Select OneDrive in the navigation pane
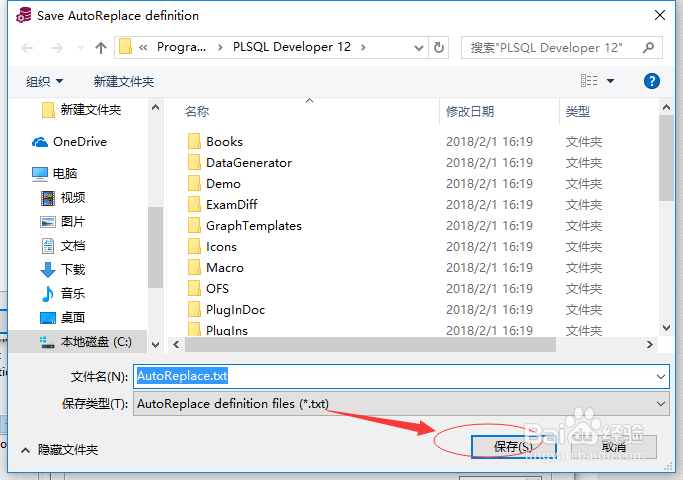The height and width of the screenshot is (480, 683). 70,142
